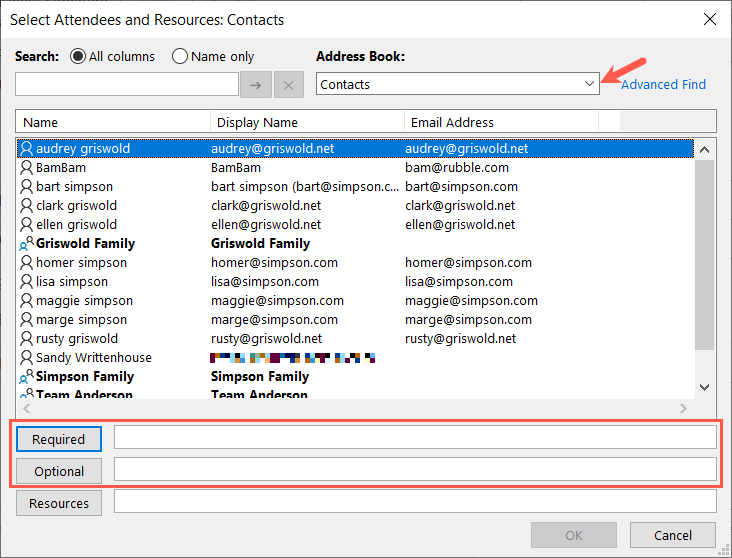Click display name lisa@simpson.com
The image size is (732, 558).
coord(265,282)
